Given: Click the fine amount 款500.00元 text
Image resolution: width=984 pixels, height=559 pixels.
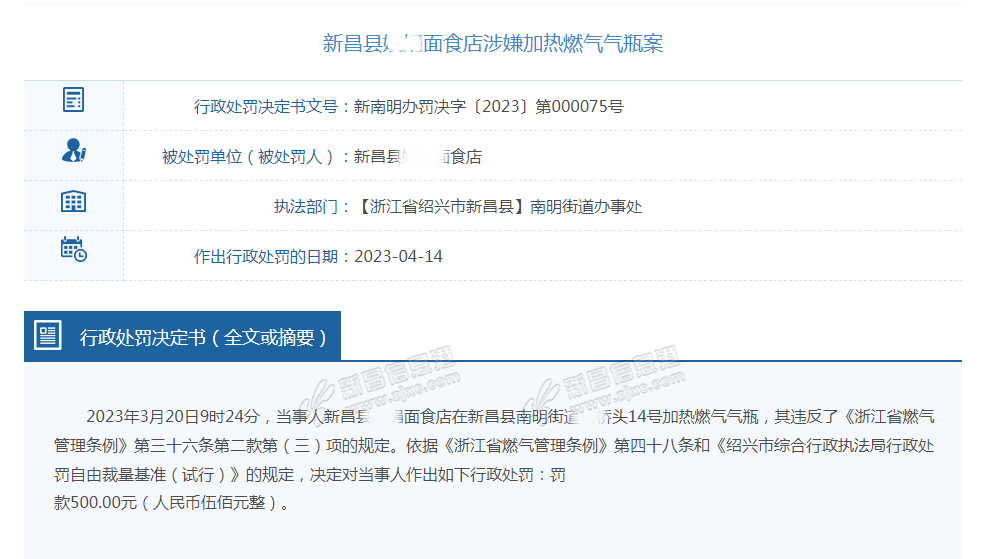Looking at the screenshot, I should pyautogui.click(x=96, y=503).
